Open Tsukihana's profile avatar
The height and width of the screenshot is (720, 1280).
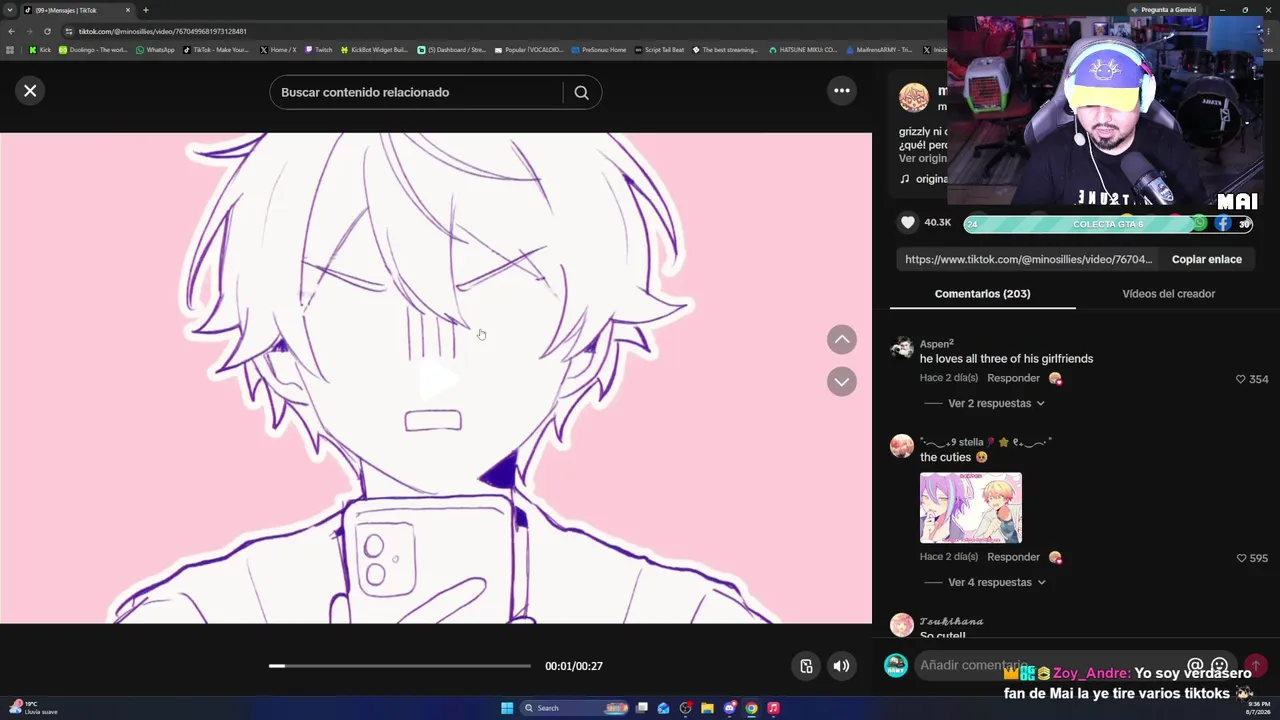pyautogui.click(x=902, y=625)
